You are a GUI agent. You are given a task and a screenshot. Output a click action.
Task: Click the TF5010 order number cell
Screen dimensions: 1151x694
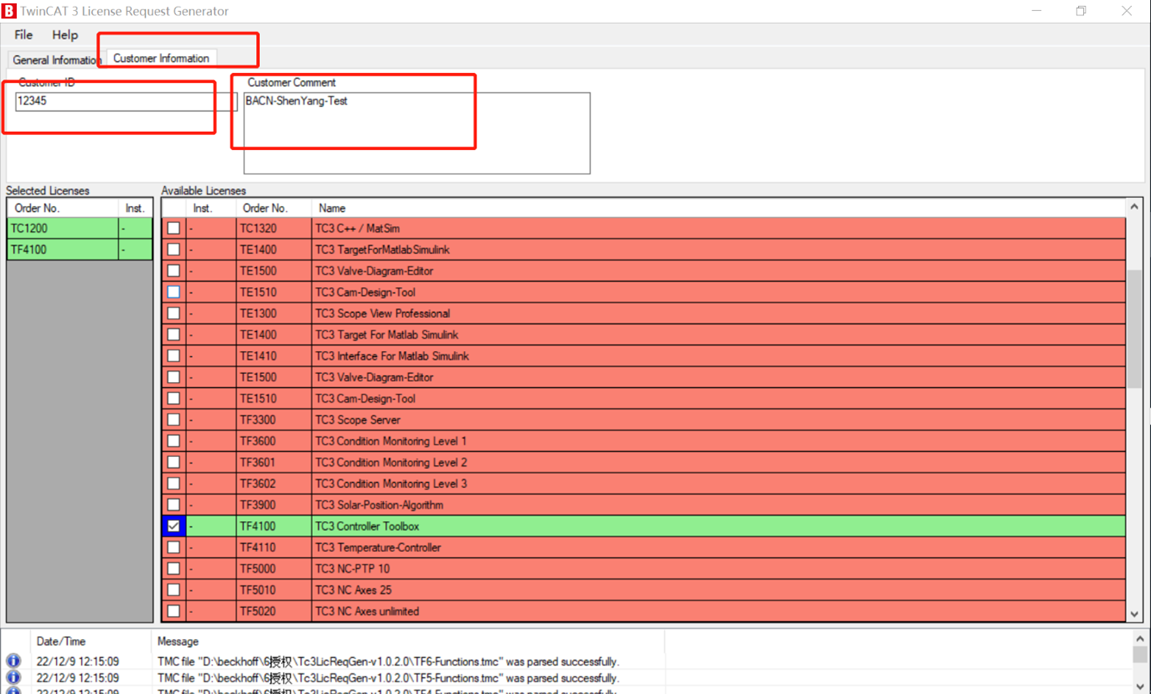274,590
